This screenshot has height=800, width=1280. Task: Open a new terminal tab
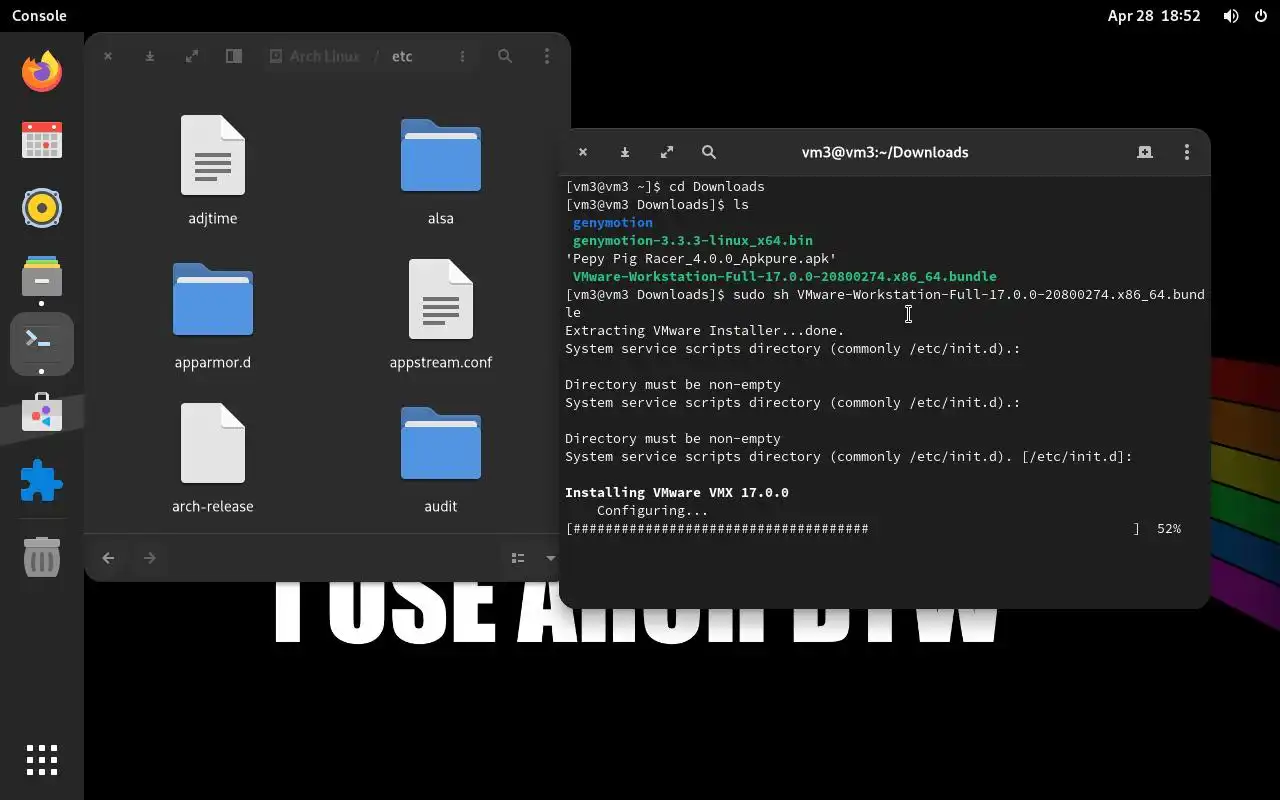[1145, 152]
